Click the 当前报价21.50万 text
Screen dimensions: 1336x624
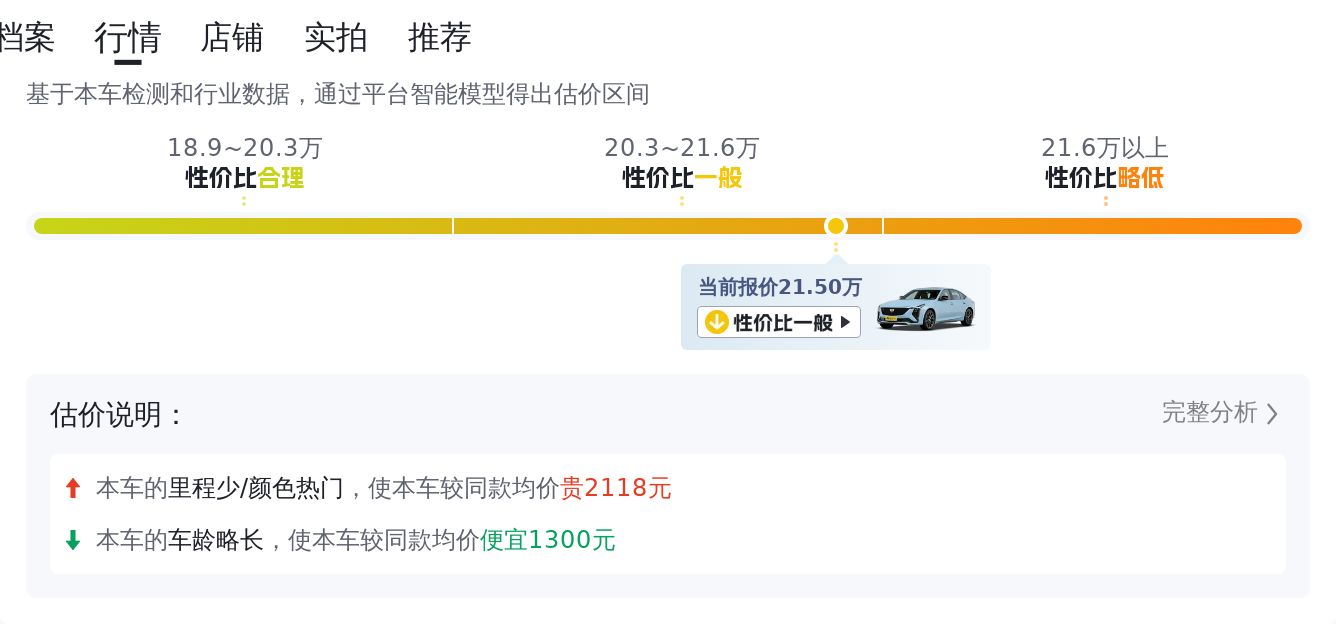(x=780, y=287)
